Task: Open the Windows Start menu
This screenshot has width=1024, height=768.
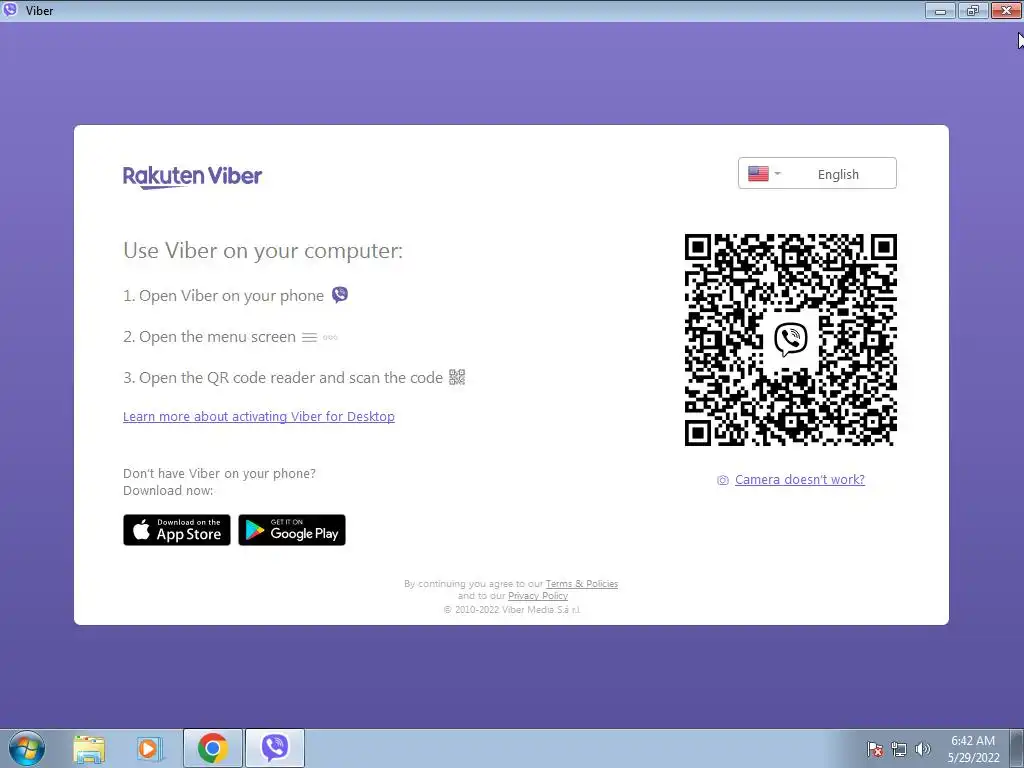Action: tap(27, 748)
